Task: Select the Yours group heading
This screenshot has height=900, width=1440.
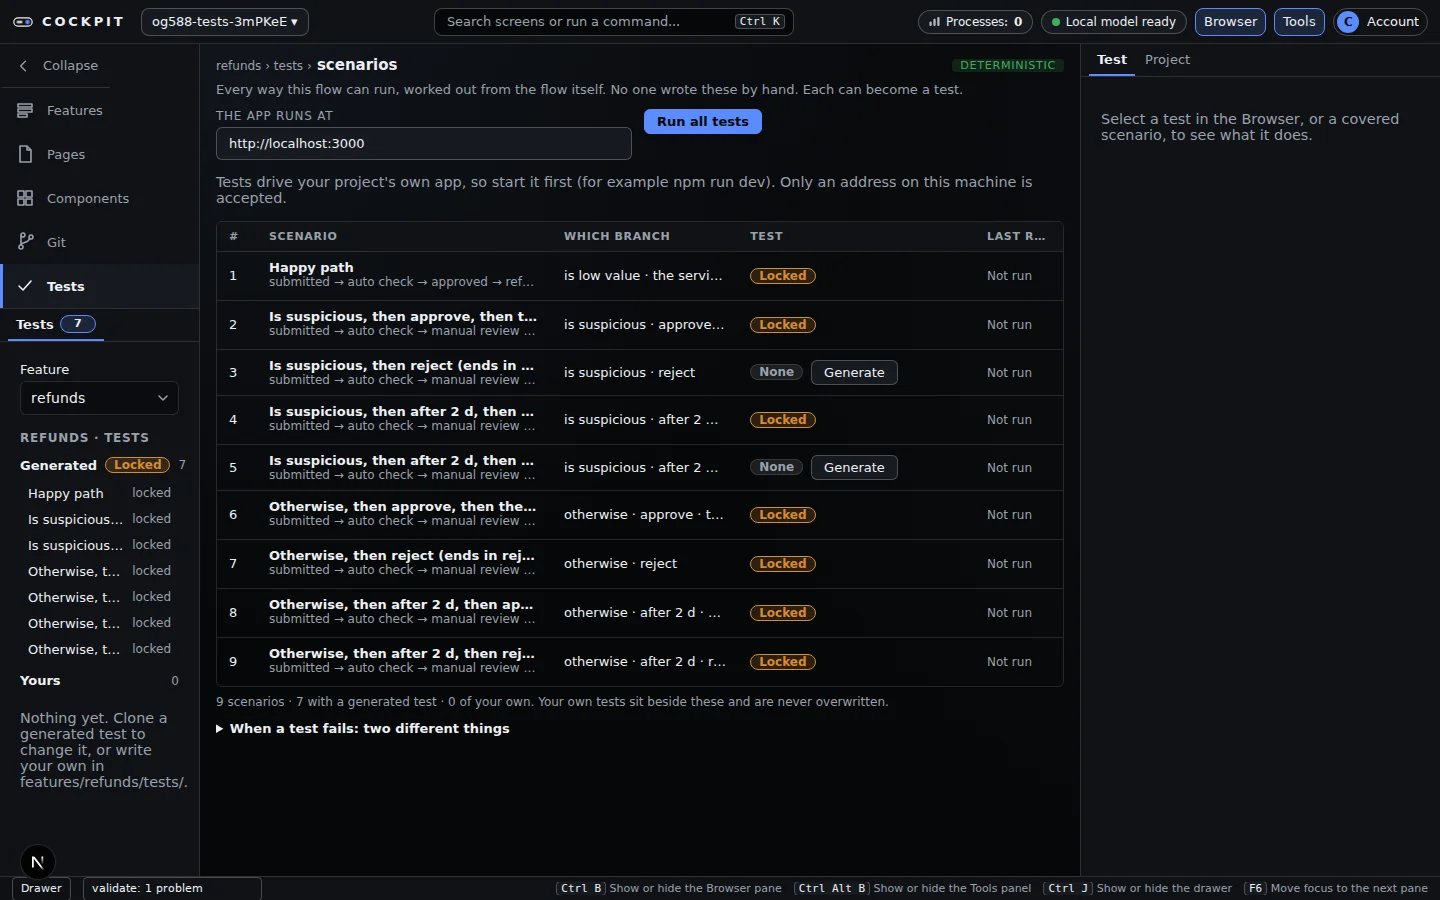Action: click(x=40, y=680)
